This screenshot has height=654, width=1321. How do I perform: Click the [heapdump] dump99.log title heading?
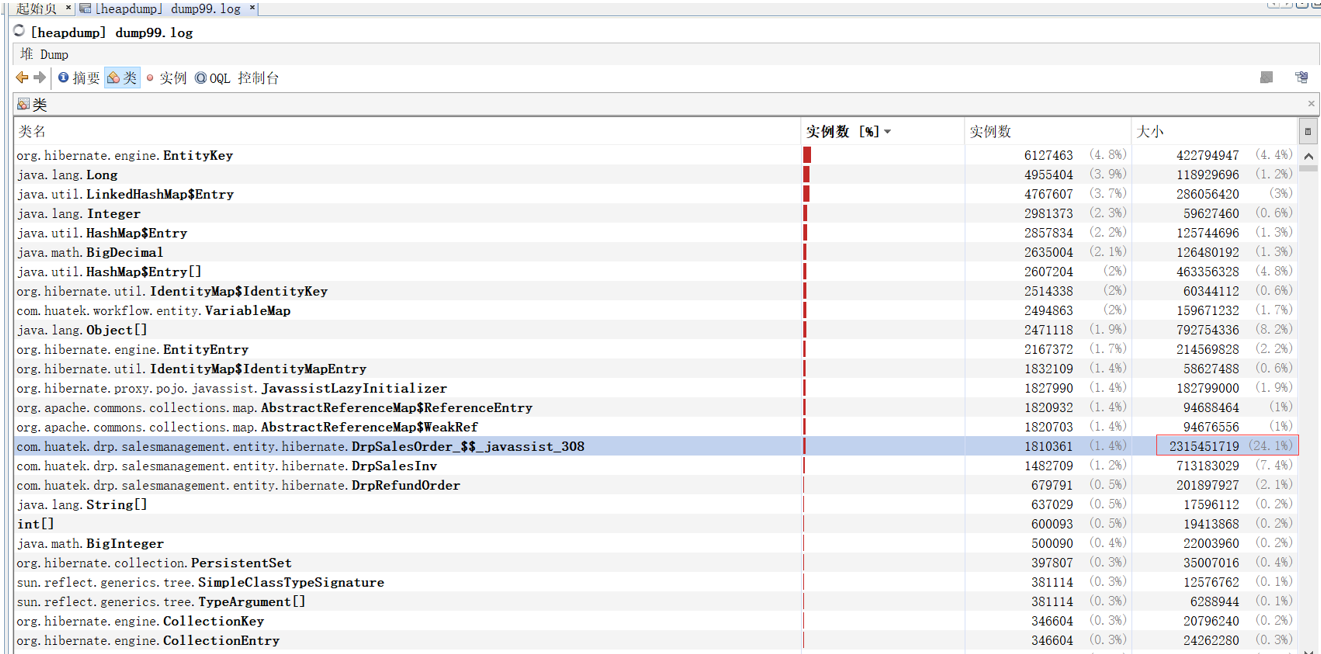(x=111, y=32)
